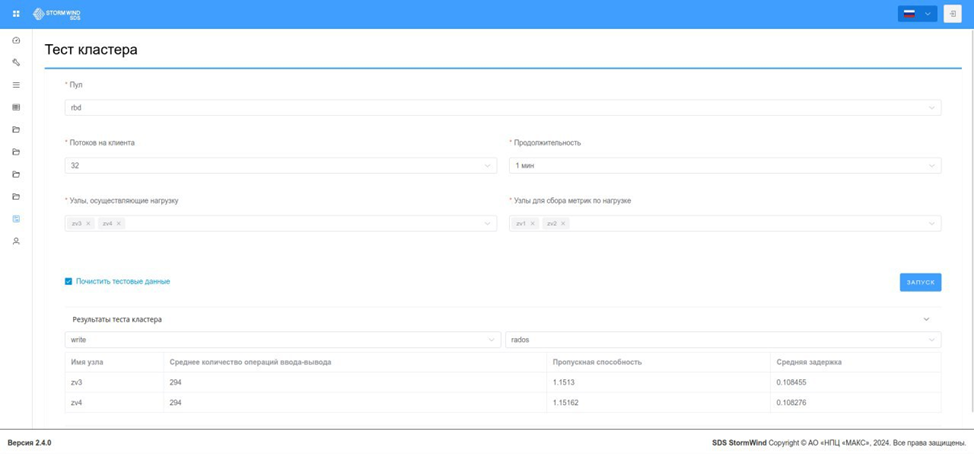Open the rados test type dropdown
974x454 pixels.
tap(723, 340)
